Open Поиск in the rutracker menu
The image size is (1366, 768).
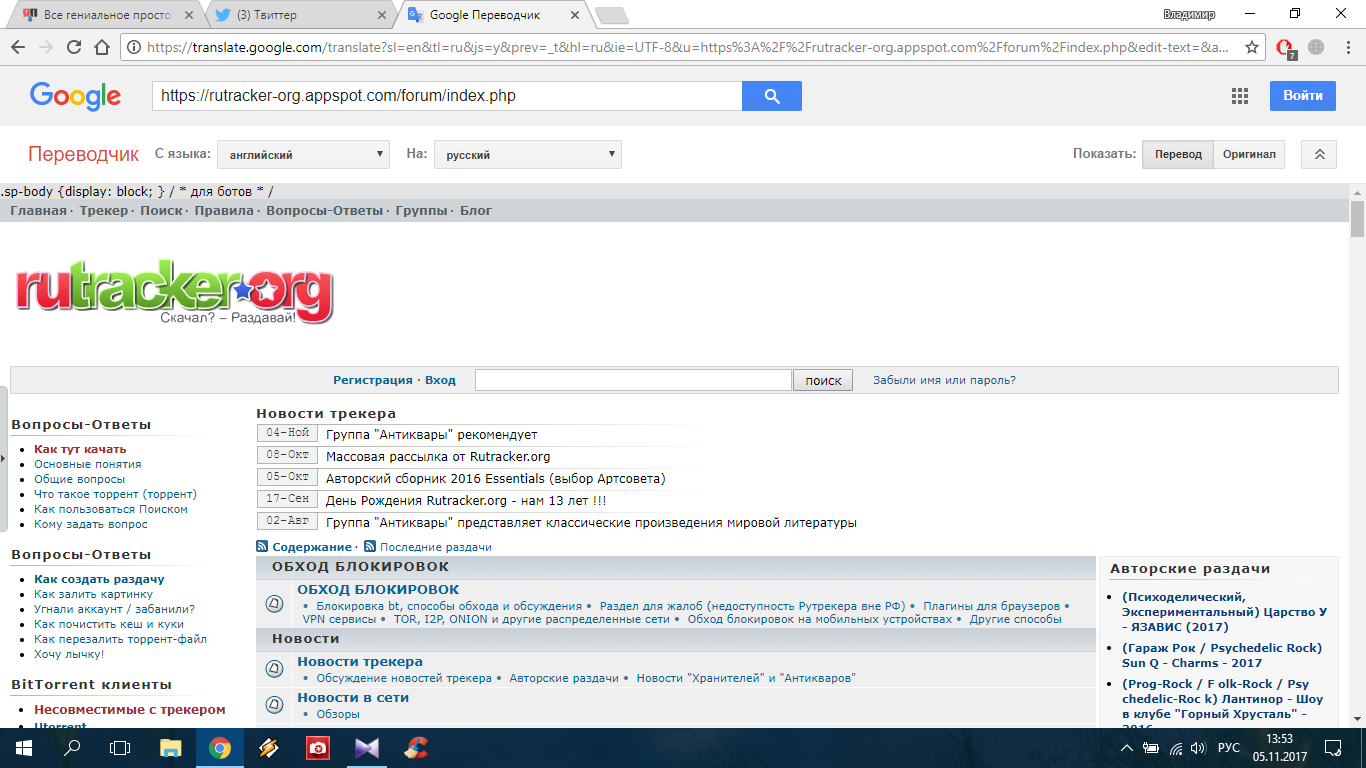pyautogui.click(x=161, y=211)
